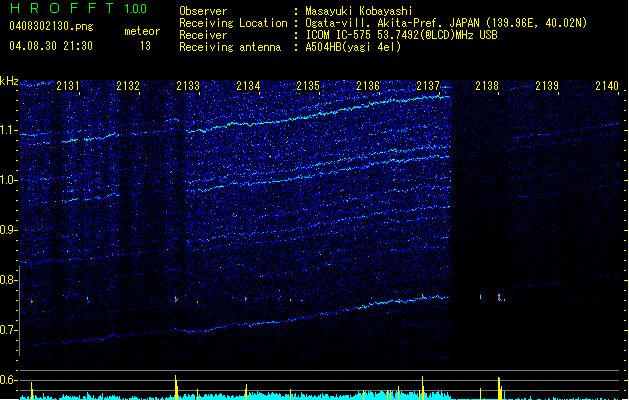Click the 2134 time marker
This screenshot has width=629, height=400.
[248, 86]
